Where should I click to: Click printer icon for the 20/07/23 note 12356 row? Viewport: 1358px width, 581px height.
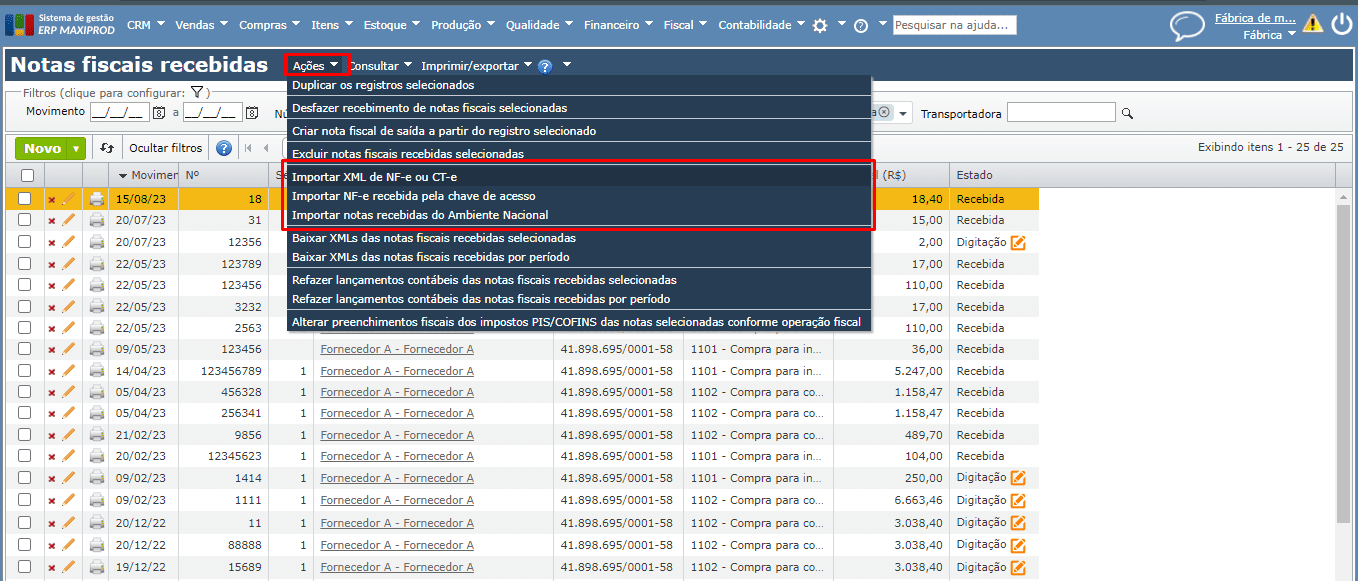97,242
